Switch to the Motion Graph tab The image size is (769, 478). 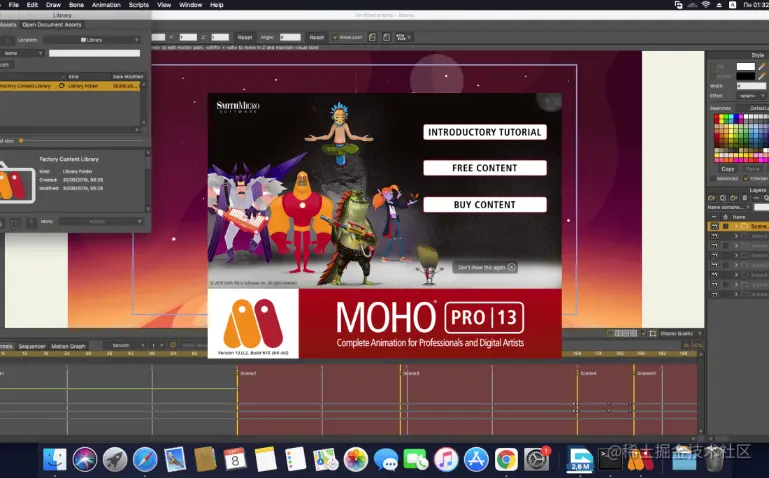68,346
